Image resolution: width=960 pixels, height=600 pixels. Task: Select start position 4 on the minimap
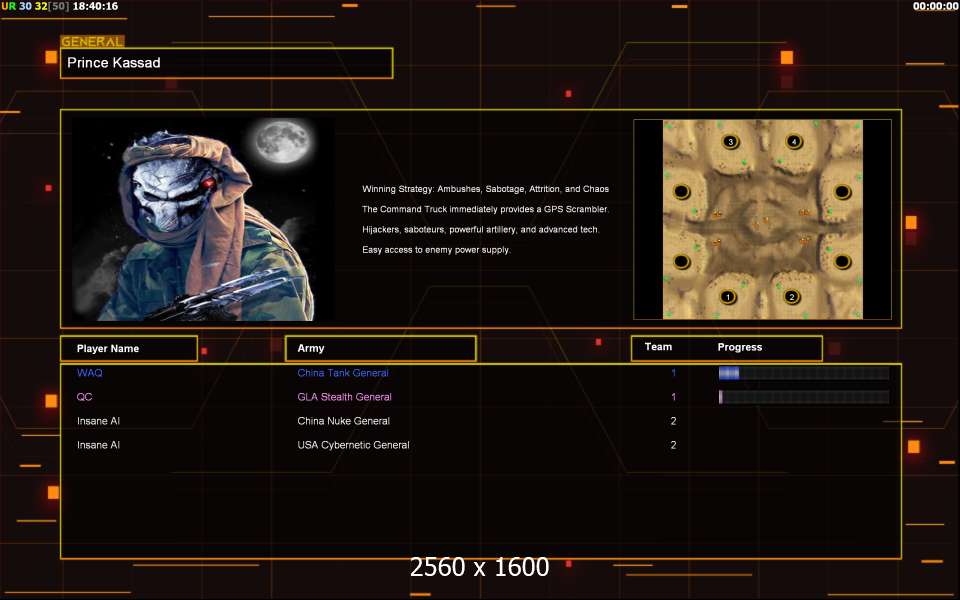click(794, 142)
